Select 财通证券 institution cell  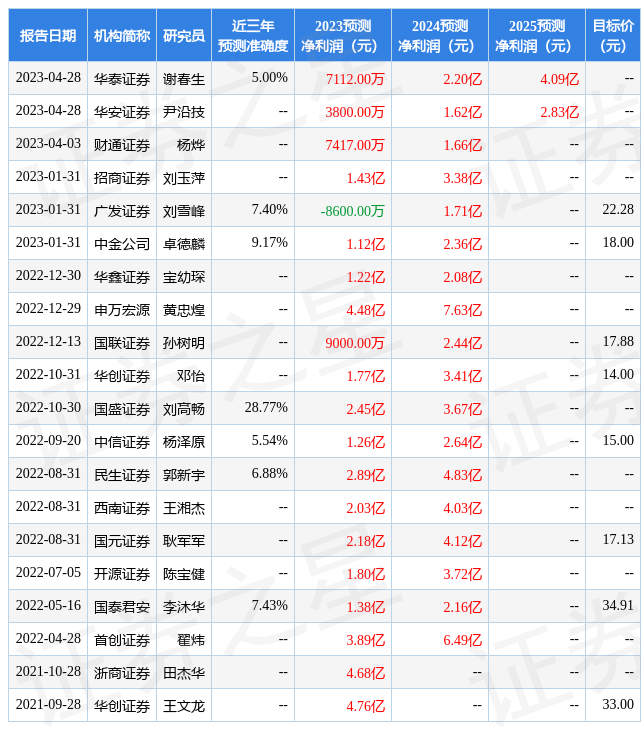click(x=122, y=145)
